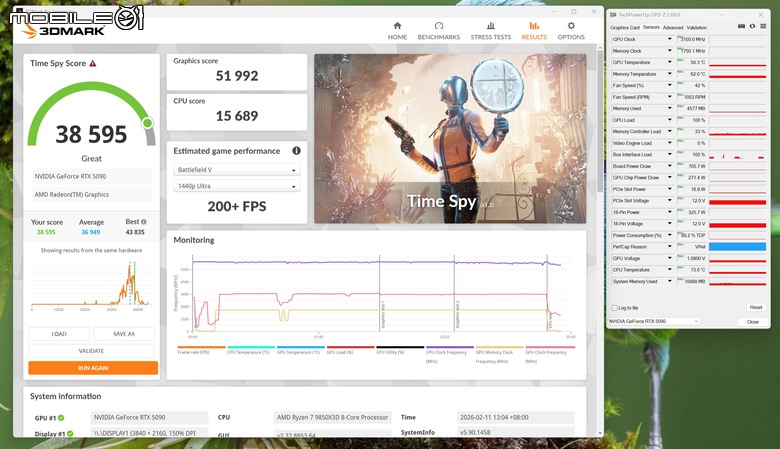Viewport: 780px width, 449px height.
Task: Click the SAVE AS button
Action: [x=124, y=334]
